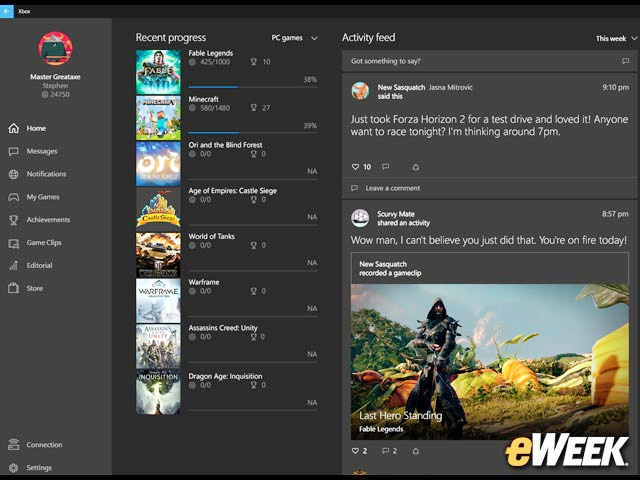
Task: Open the PC games filter dropdown
Action: [295, 38]
